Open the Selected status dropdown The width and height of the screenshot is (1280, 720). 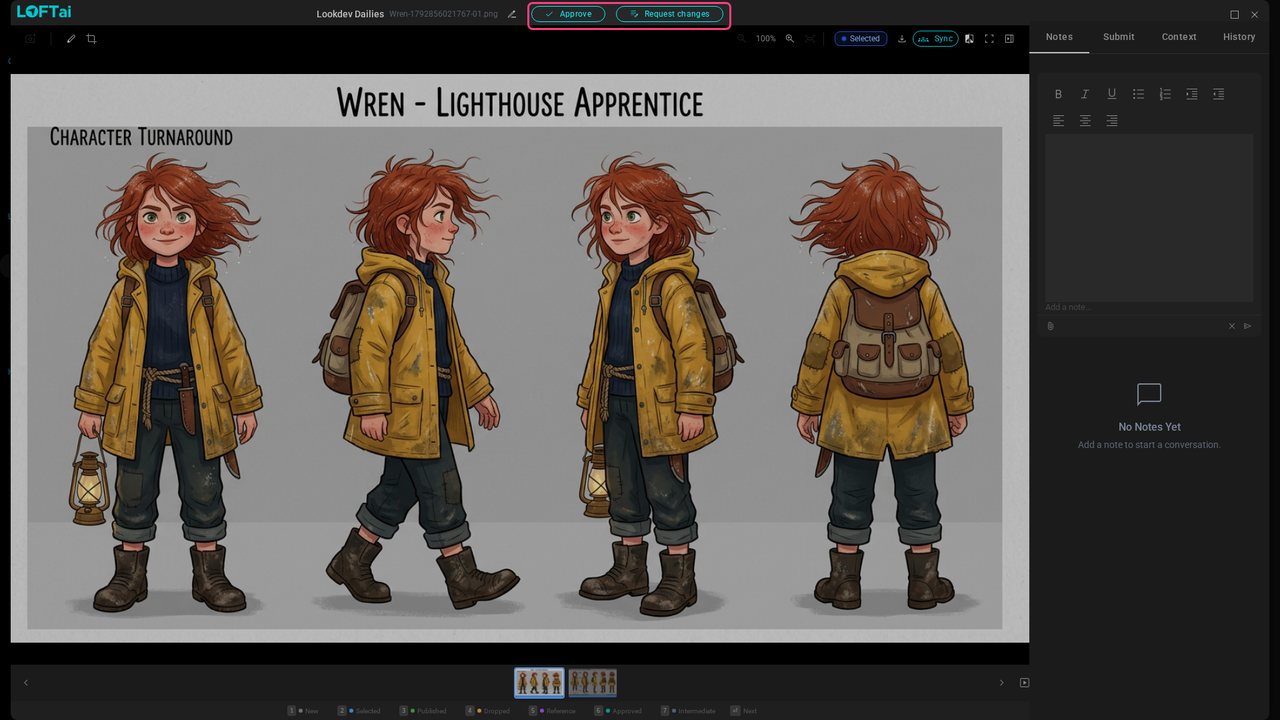pos(860,39)
